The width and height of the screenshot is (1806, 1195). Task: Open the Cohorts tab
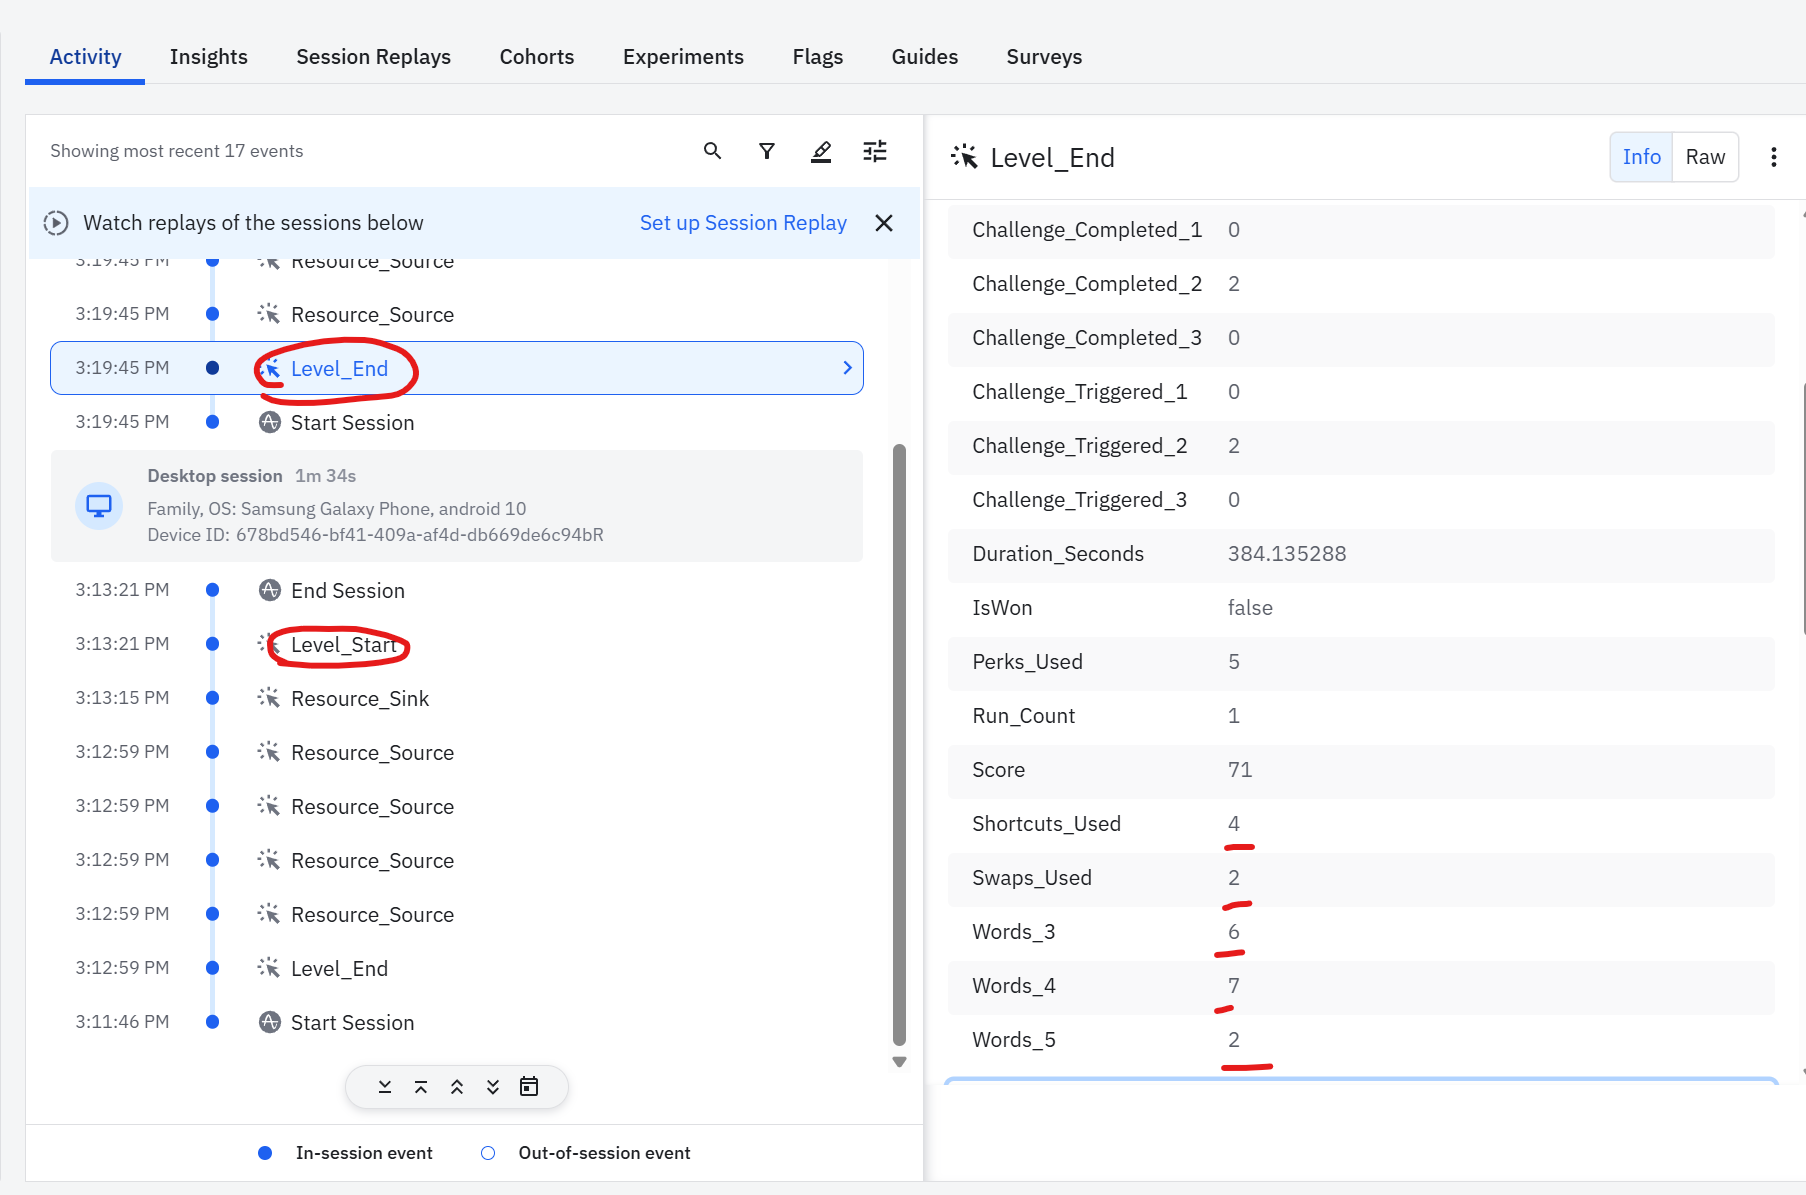tap(537, 57)
